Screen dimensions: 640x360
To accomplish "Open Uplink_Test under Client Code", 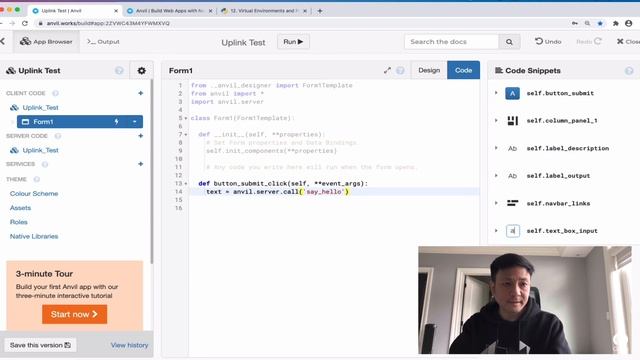I will 40,107.
